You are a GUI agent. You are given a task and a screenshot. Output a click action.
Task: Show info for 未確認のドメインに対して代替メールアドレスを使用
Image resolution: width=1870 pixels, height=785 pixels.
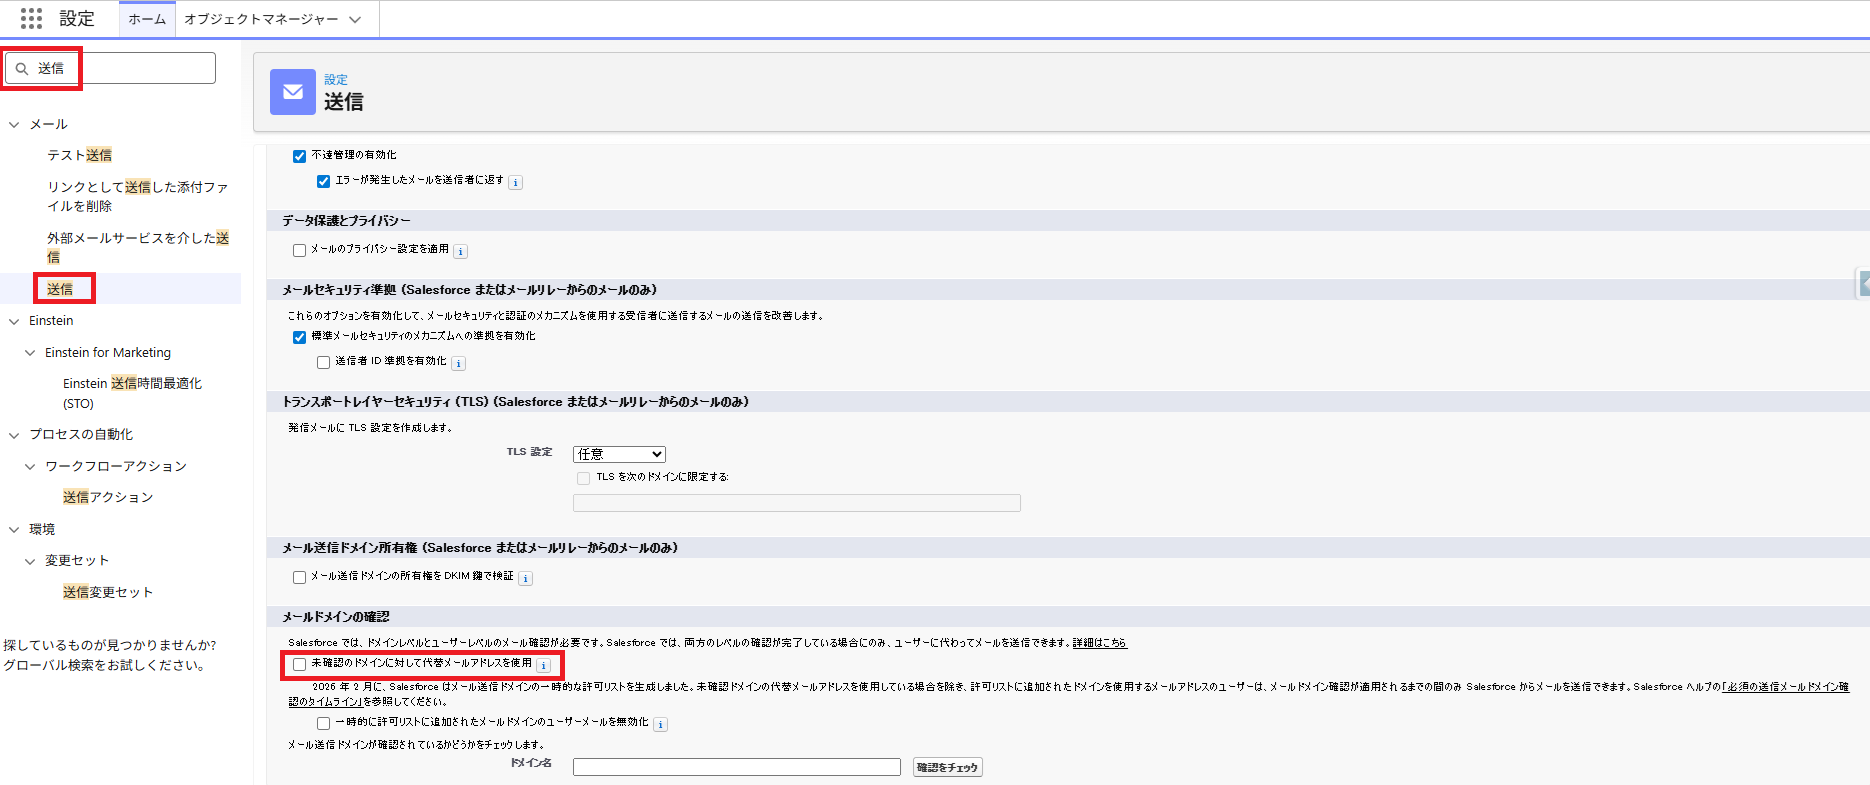click(544, 665)
